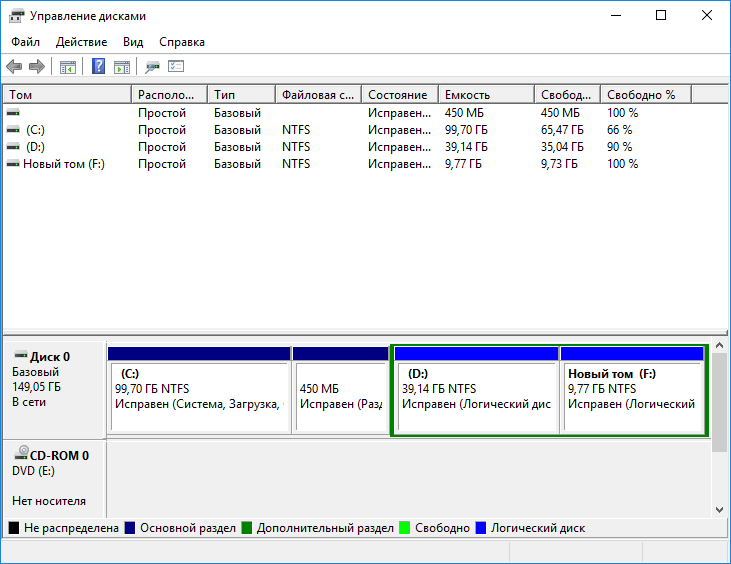Open the Справка menu
The width and height of the screenshot is (731, 564).
182,42
